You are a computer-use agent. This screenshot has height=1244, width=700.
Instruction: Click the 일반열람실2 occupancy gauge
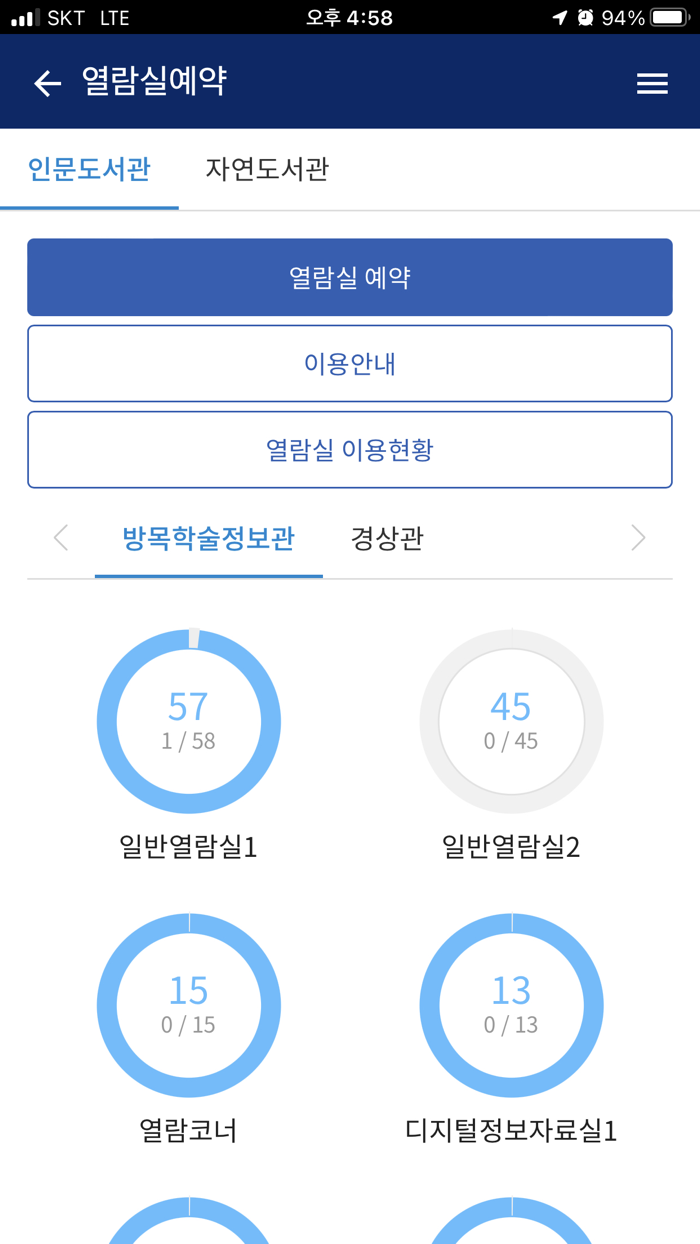pos(511,722)
